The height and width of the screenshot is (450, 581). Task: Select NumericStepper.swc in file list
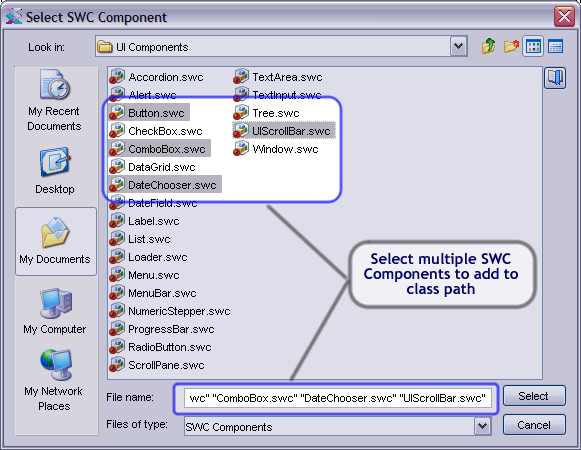170,311
